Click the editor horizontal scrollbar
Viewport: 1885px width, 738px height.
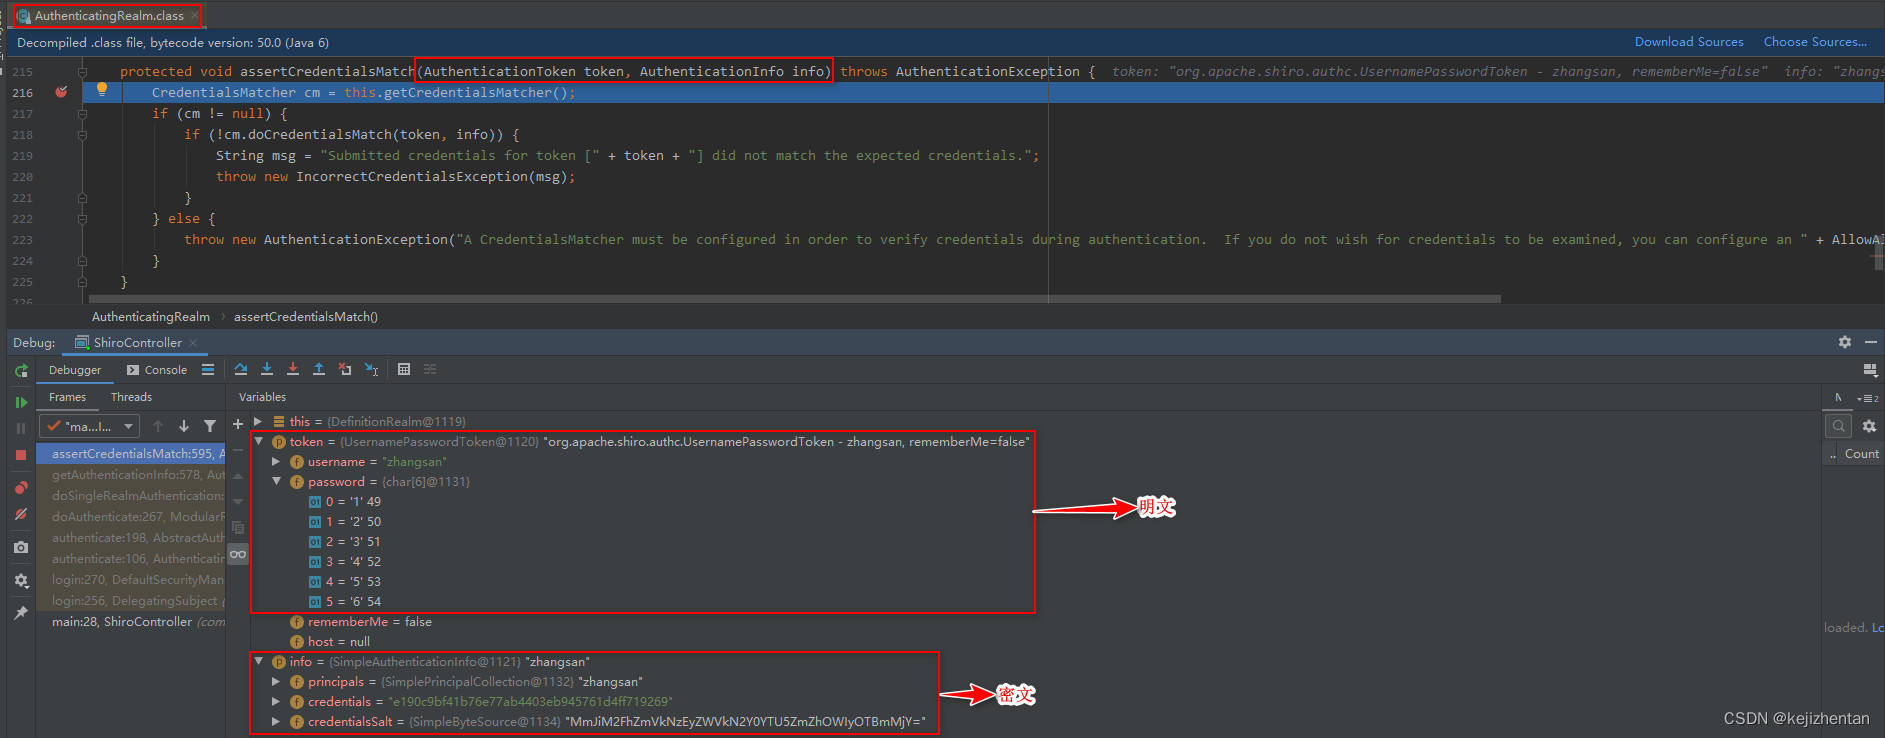coord(795,299)
